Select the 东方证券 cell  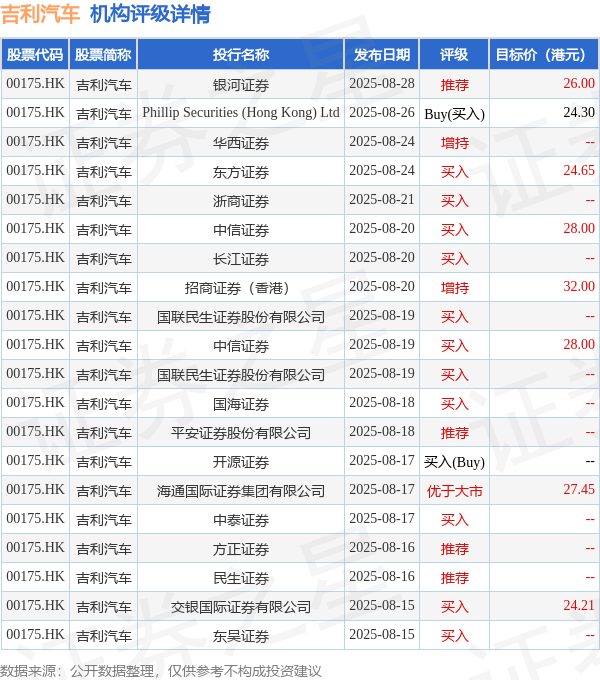point(241,172)
